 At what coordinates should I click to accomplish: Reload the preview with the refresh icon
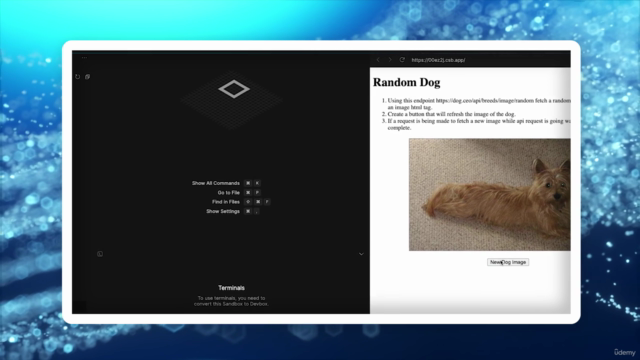(402, 60)
